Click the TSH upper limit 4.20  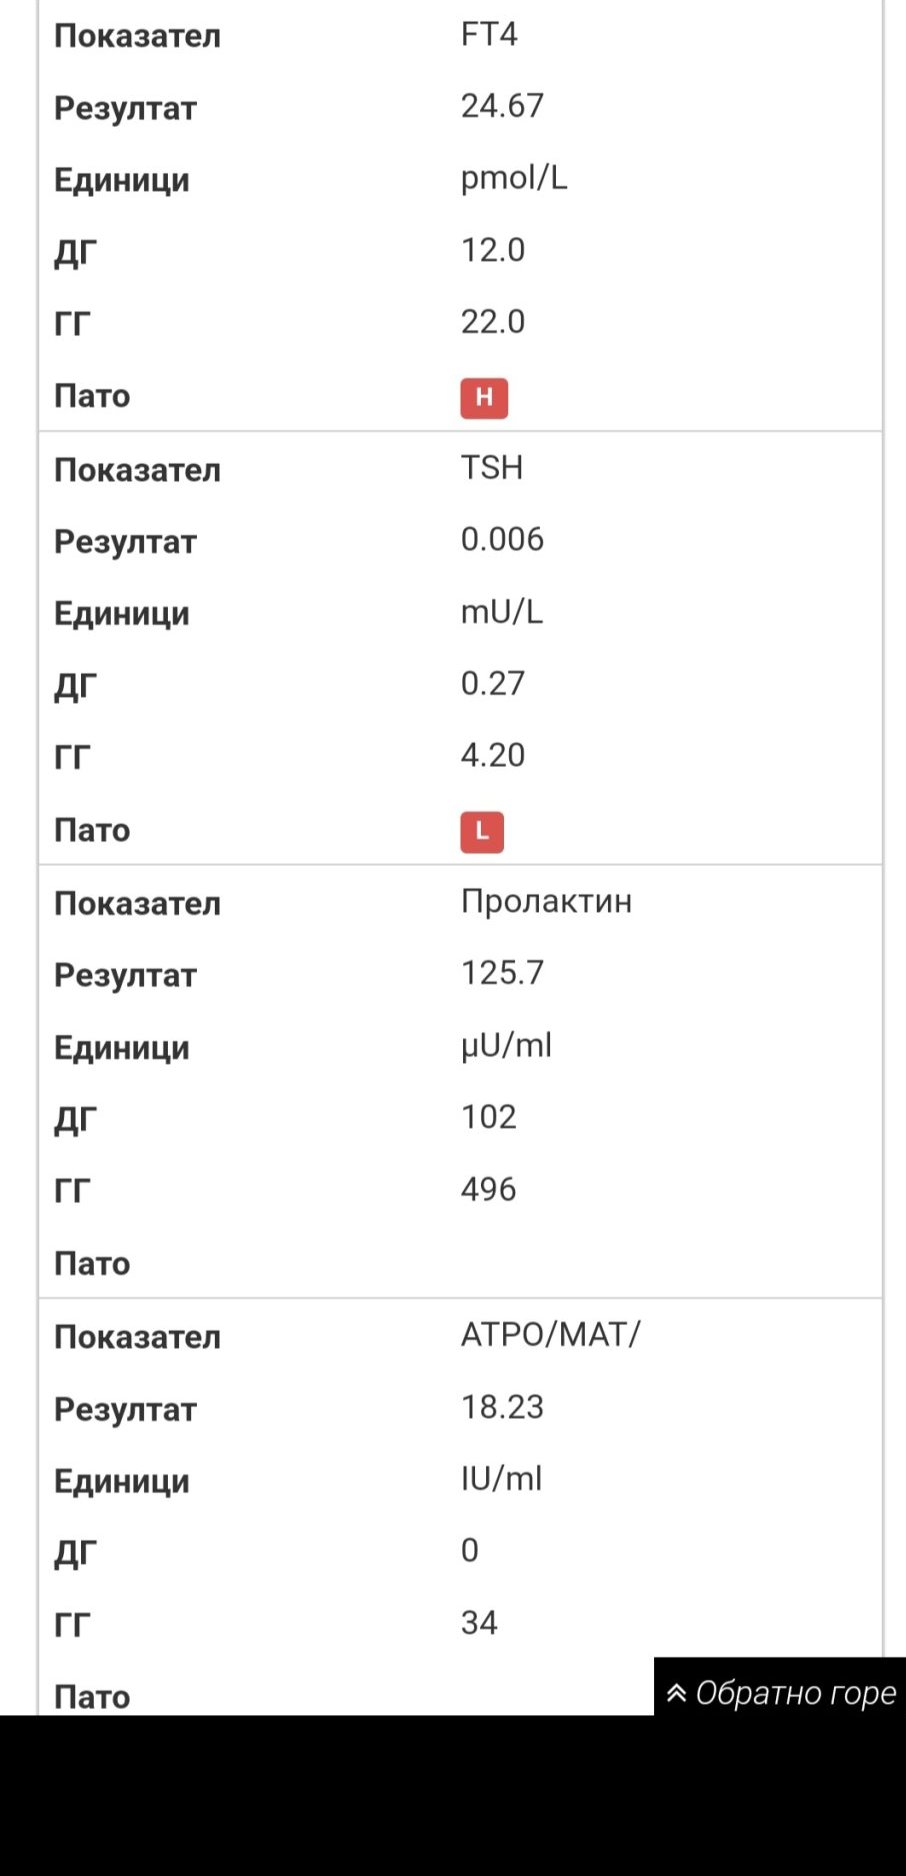[x=492, y=755]
